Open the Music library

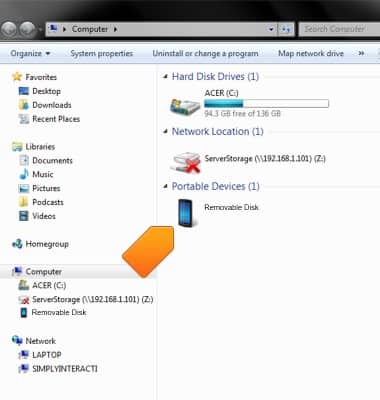coord(43,174)
